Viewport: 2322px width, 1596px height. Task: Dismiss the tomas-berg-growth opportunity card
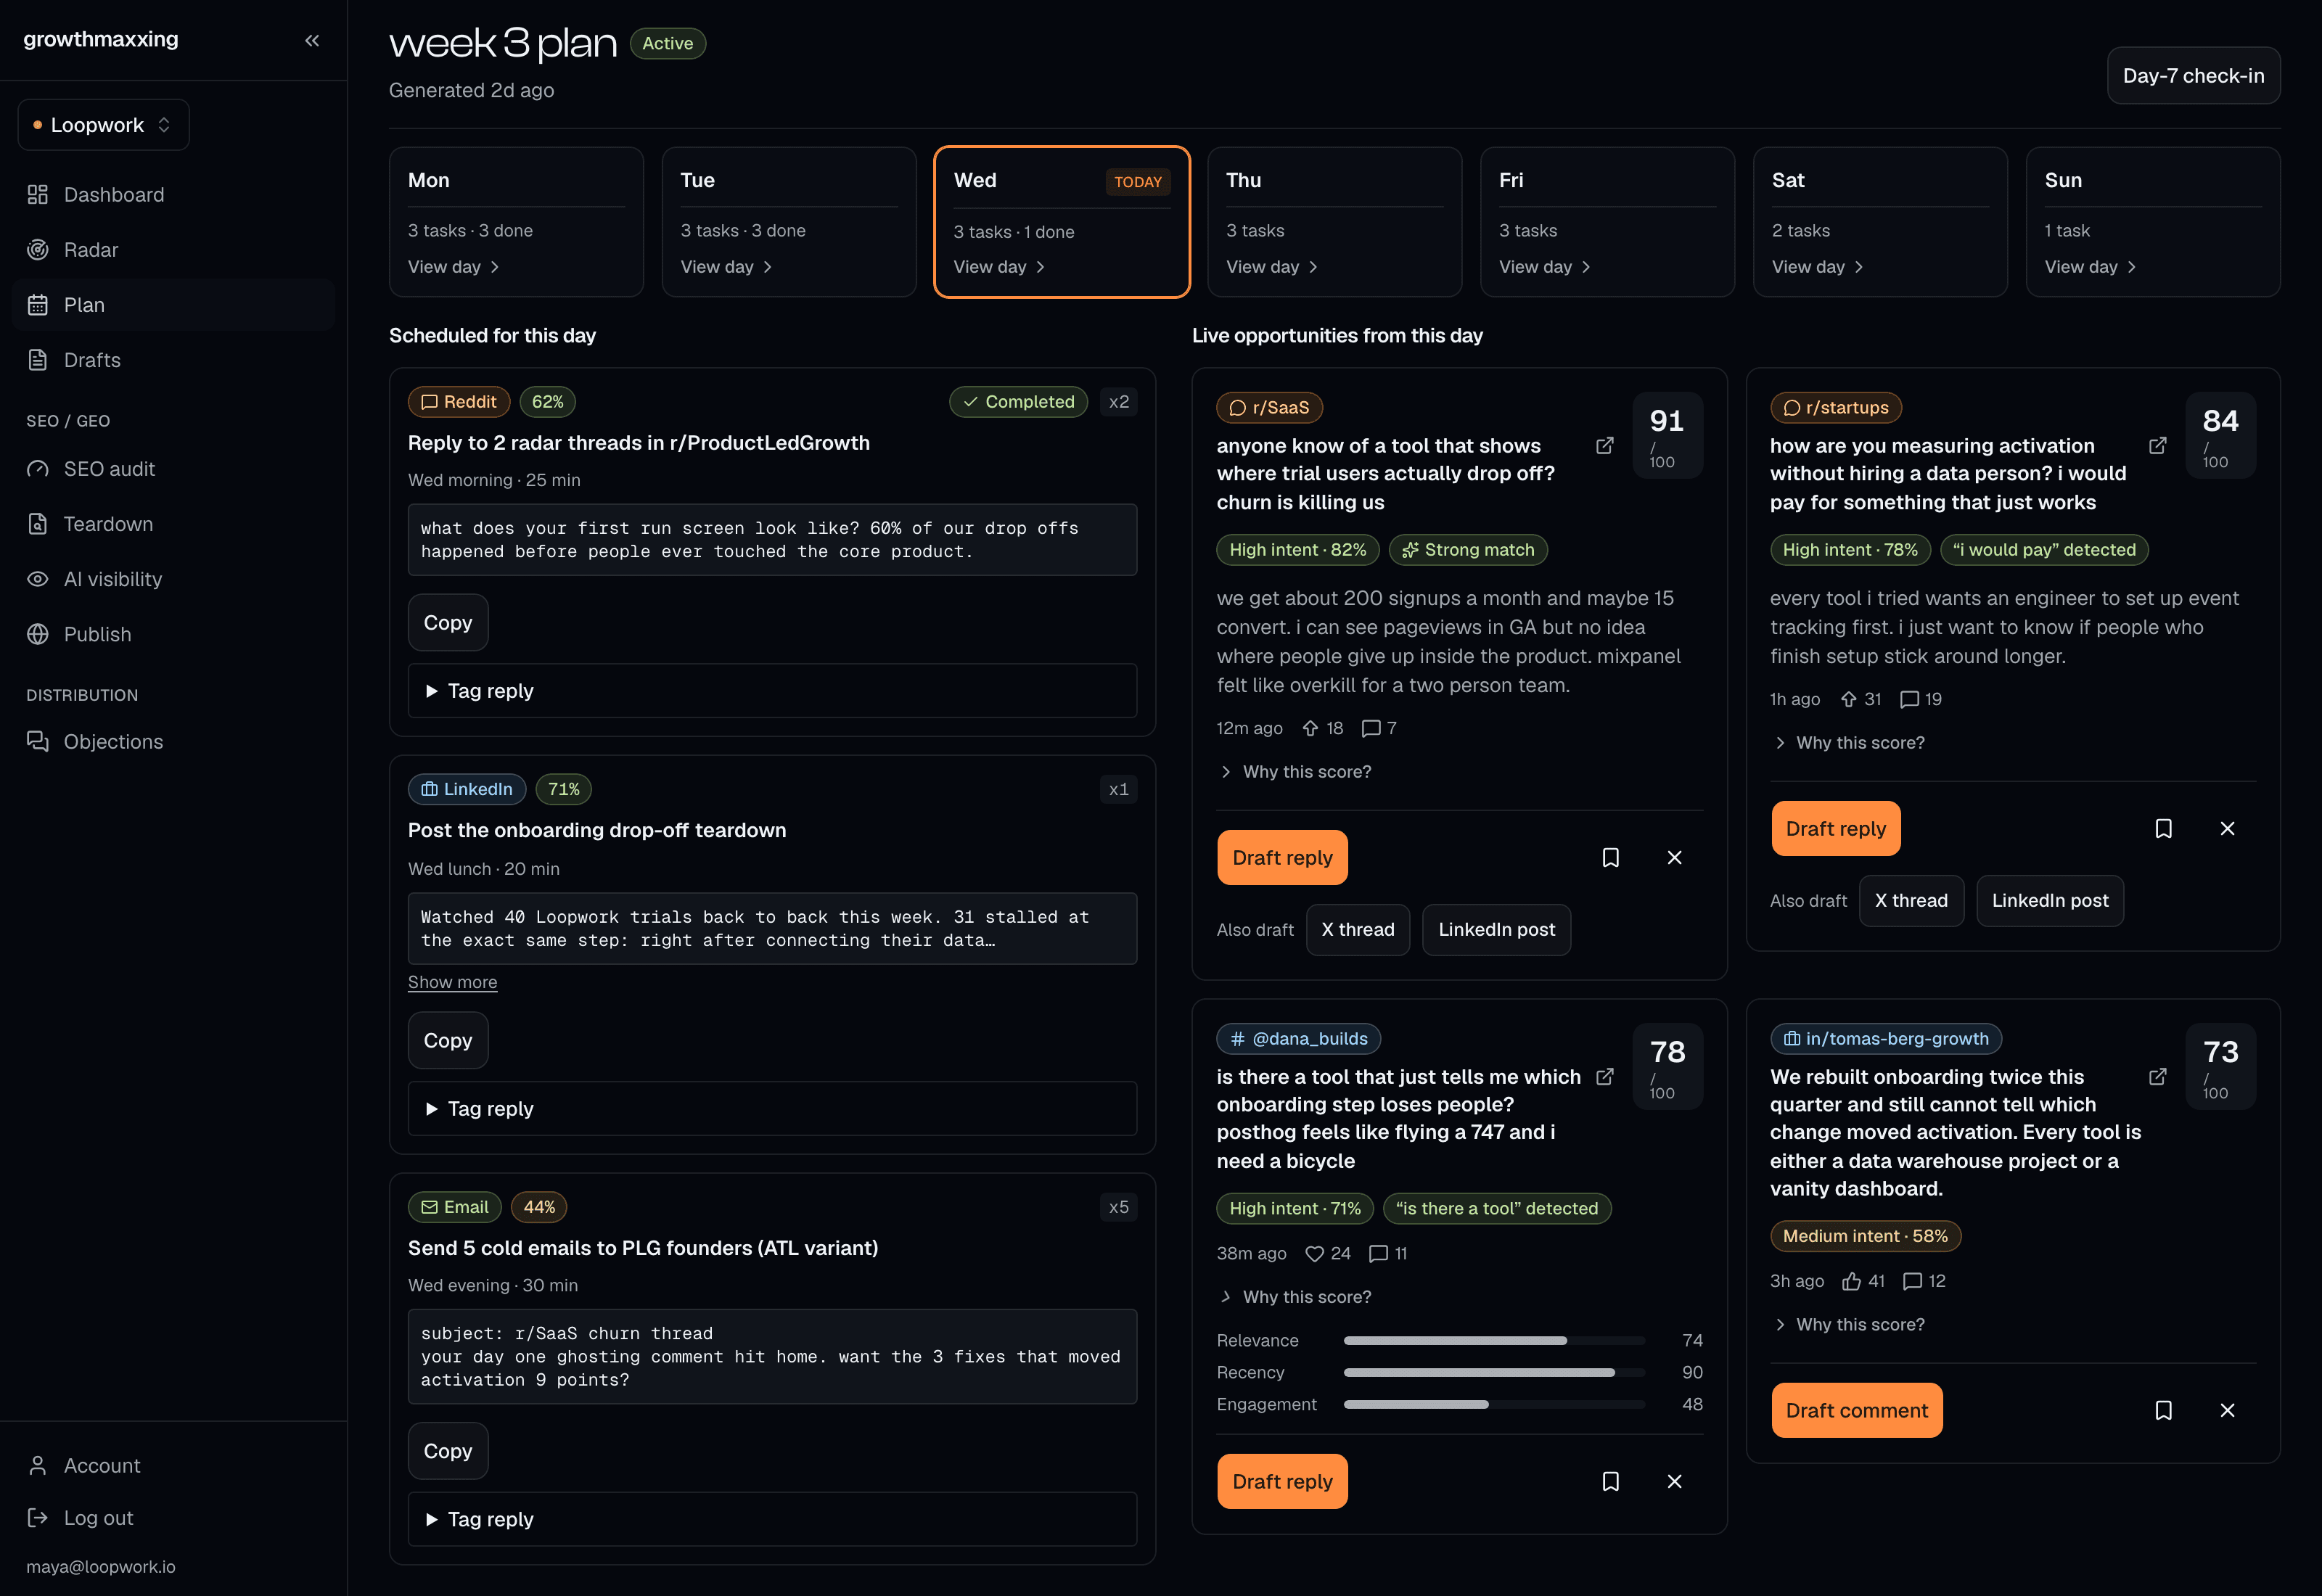click(2227, 1410)
